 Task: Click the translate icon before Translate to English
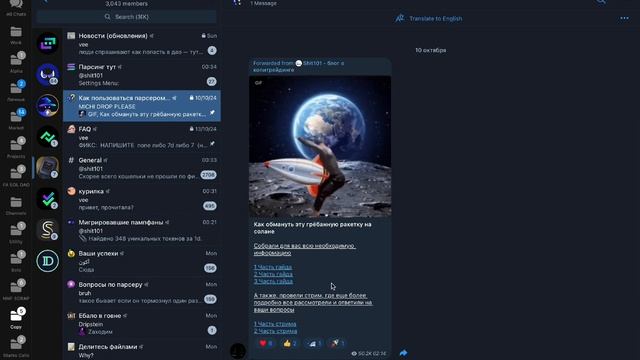click(400, 18)
